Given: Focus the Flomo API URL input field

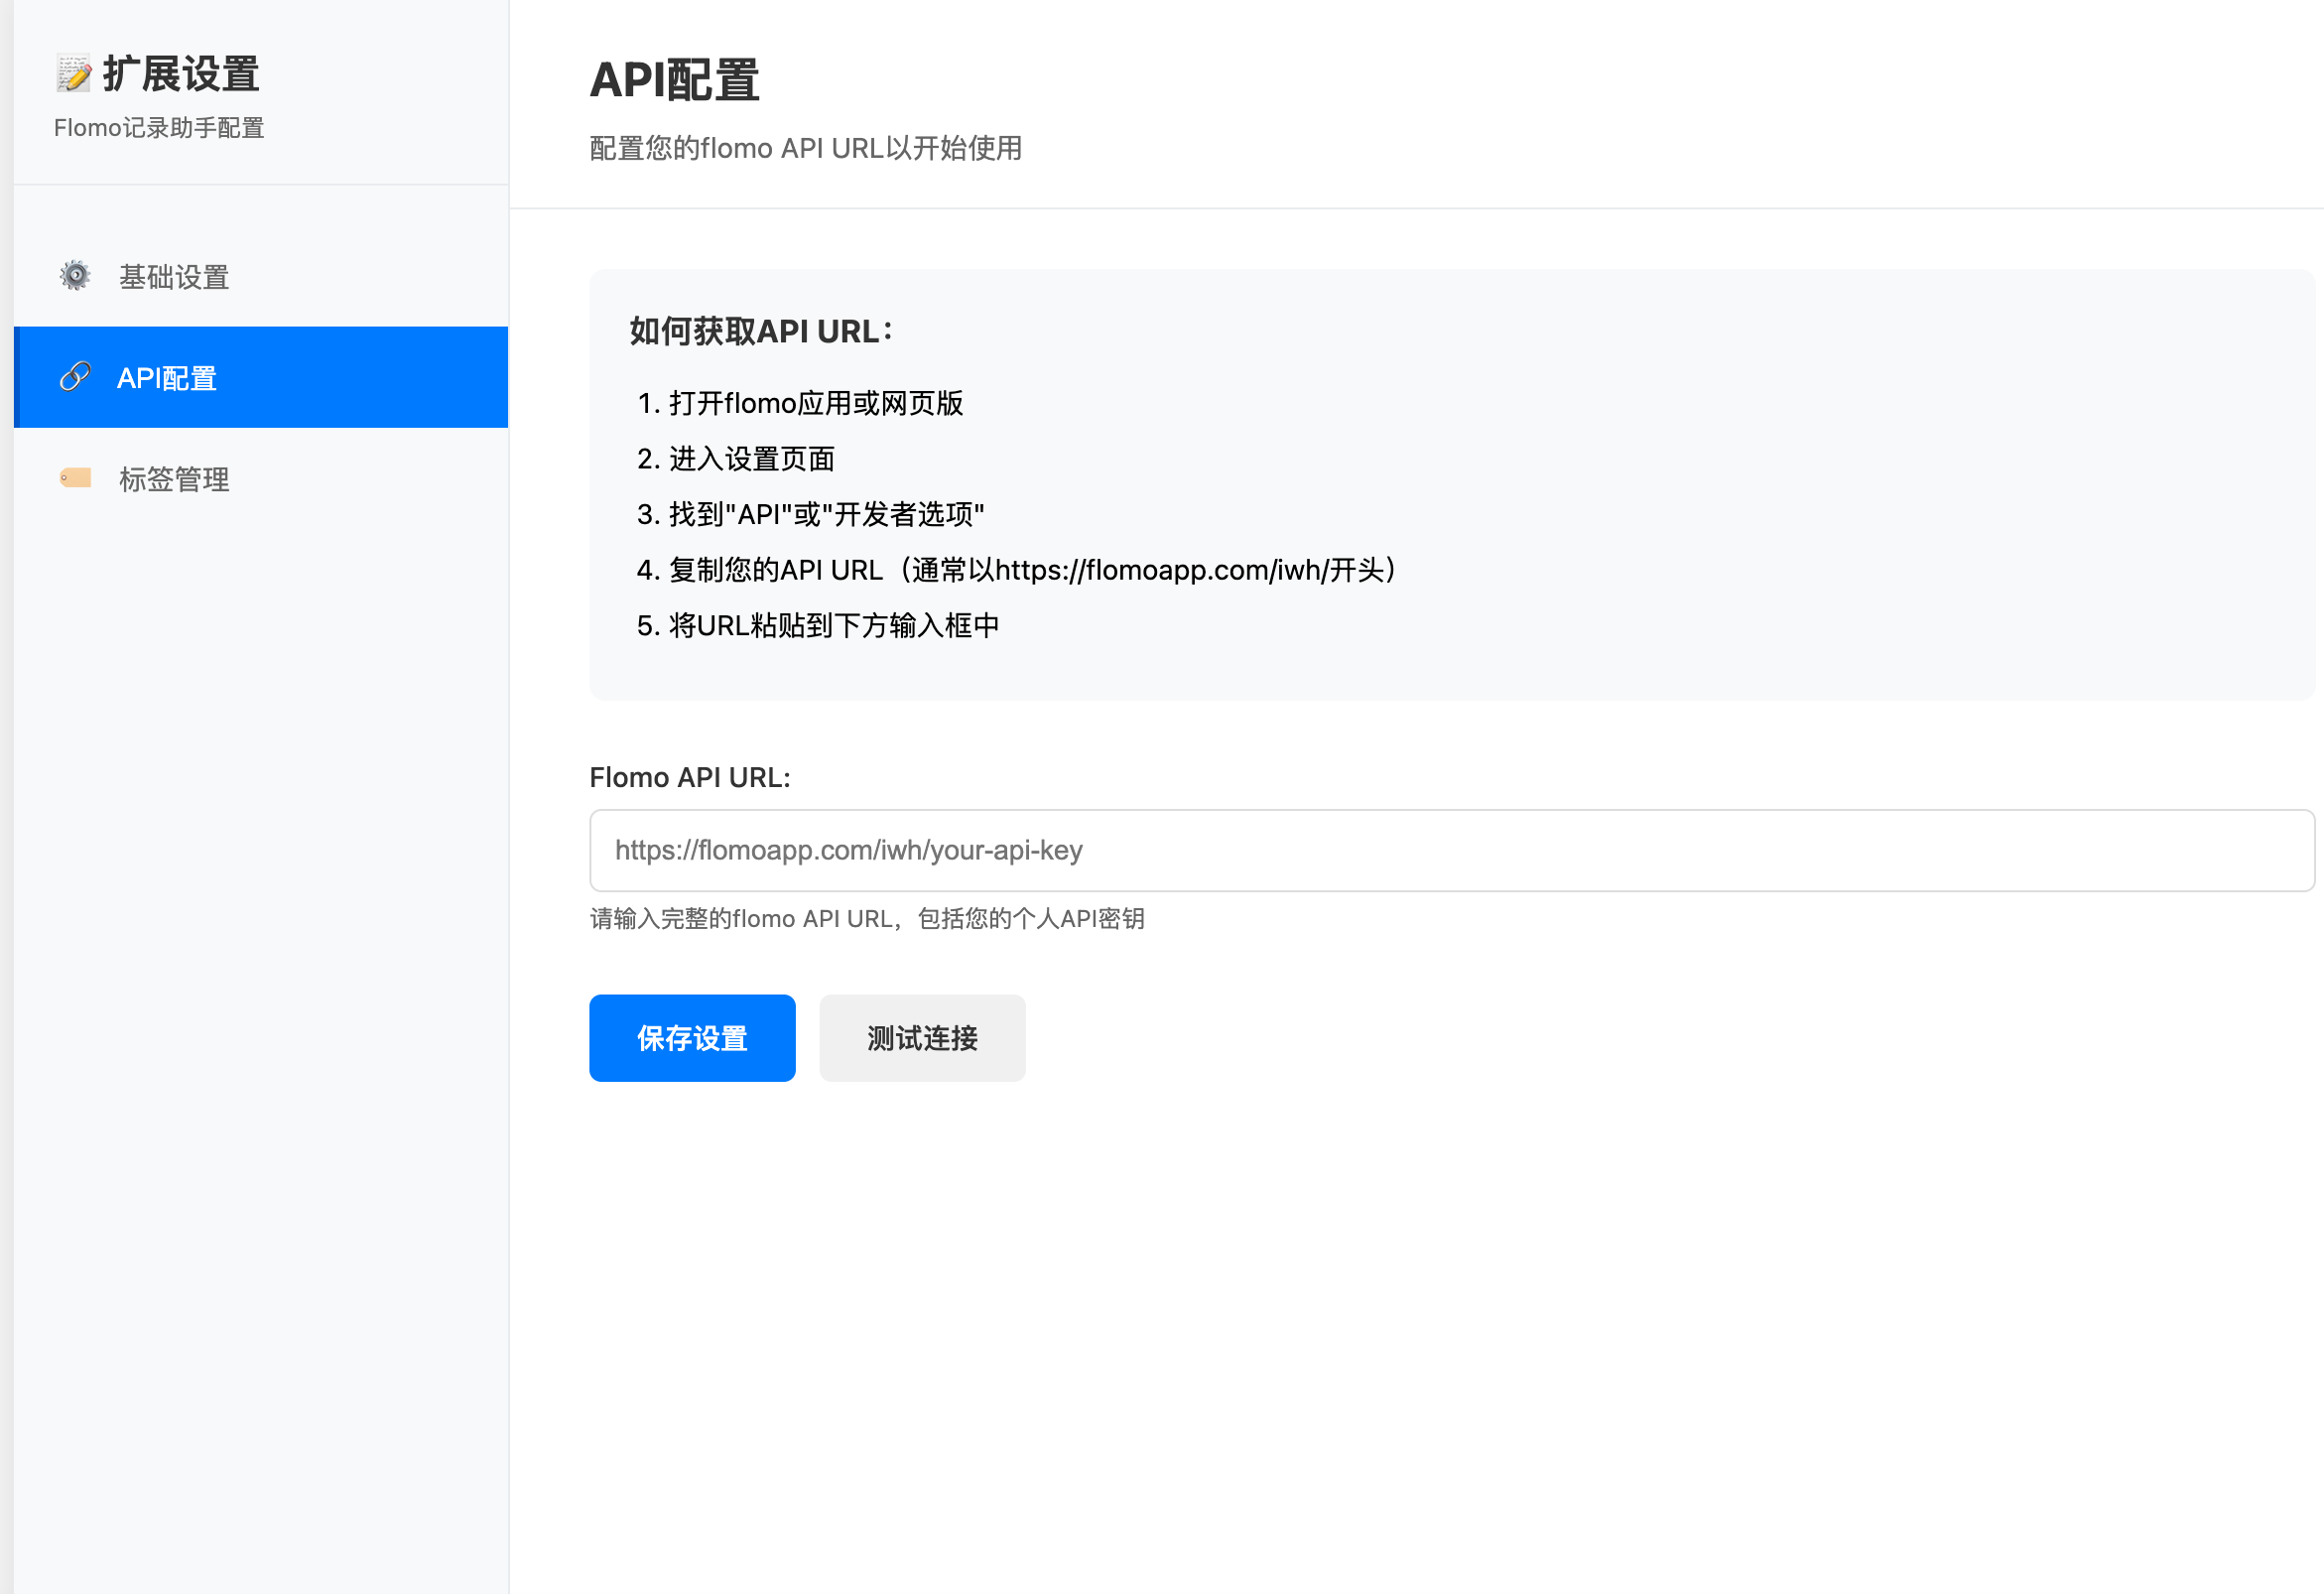Looking at the screenshot, I should [x=1450, y=850].
